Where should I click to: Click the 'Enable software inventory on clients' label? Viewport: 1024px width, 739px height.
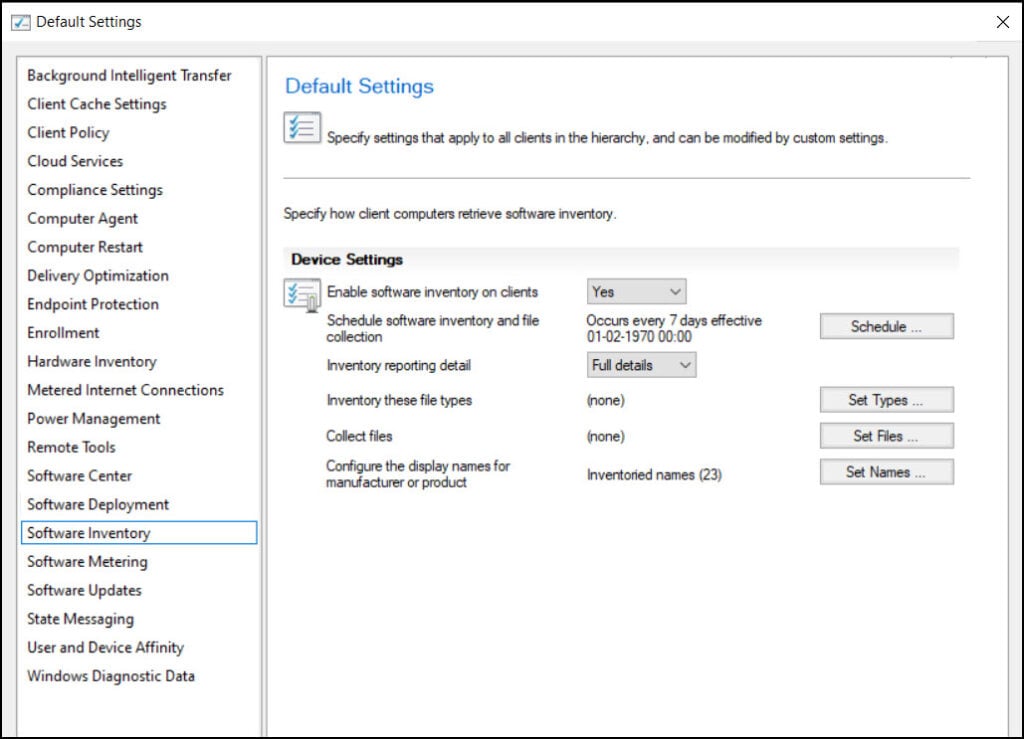tap(432, 292)
